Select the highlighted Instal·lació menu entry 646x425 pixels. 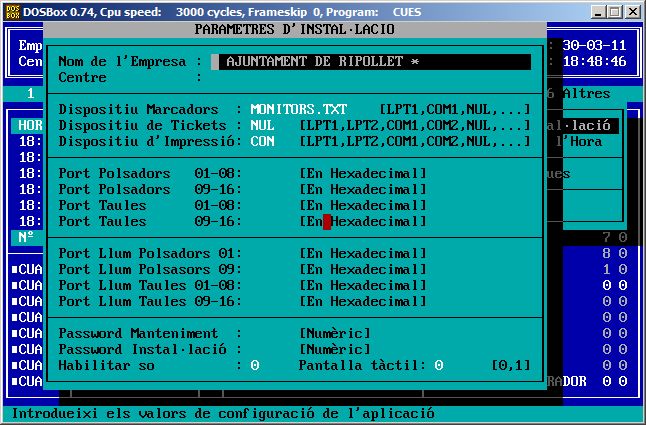585,126
